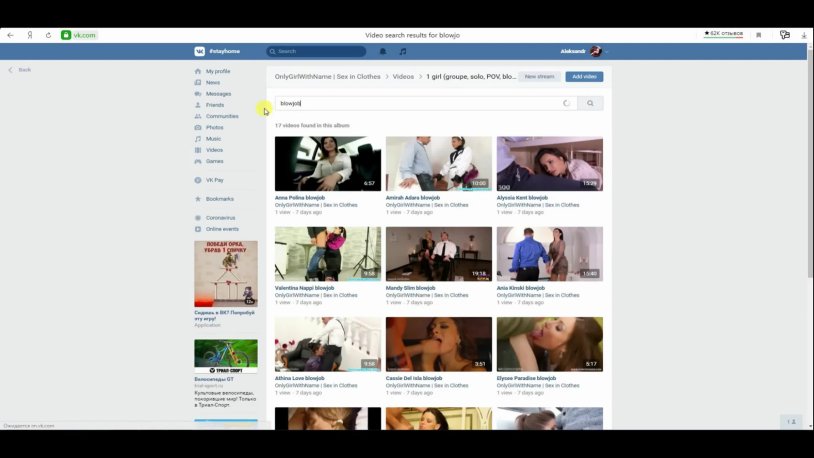Click the Bookmarks star icon
The height and width of the screenshot is (458, 814).
(x=198, y=199)
